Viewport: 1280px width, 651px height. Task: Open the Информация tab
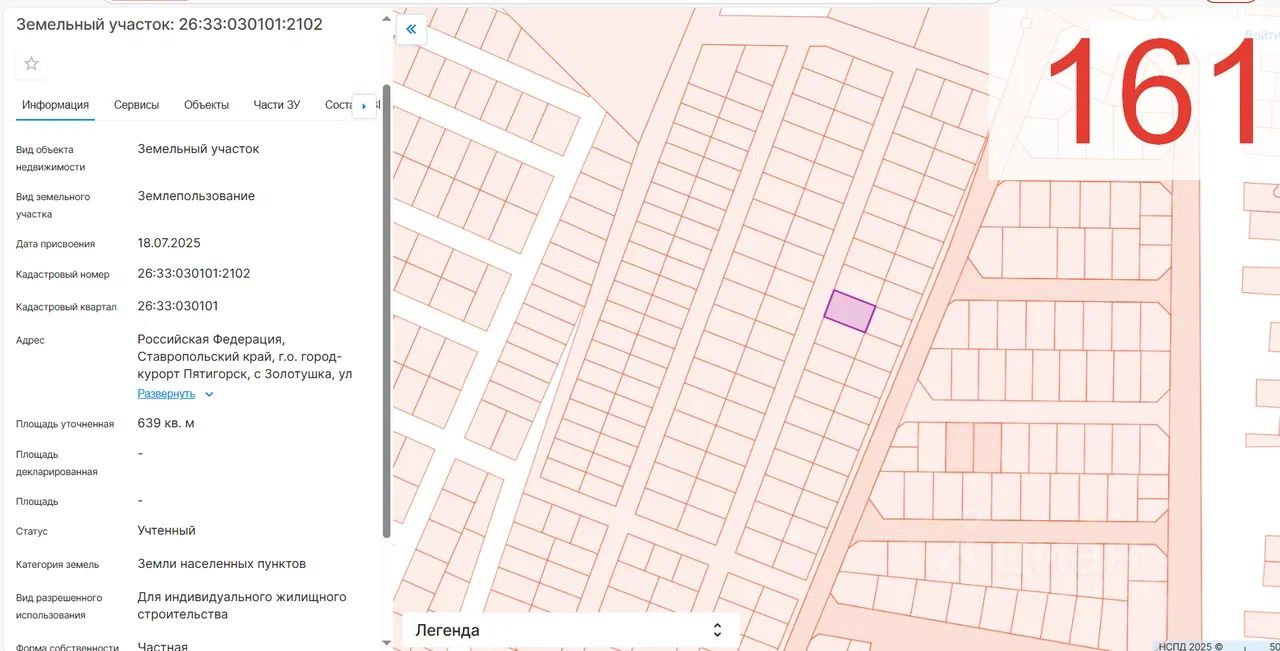(56, 105)
